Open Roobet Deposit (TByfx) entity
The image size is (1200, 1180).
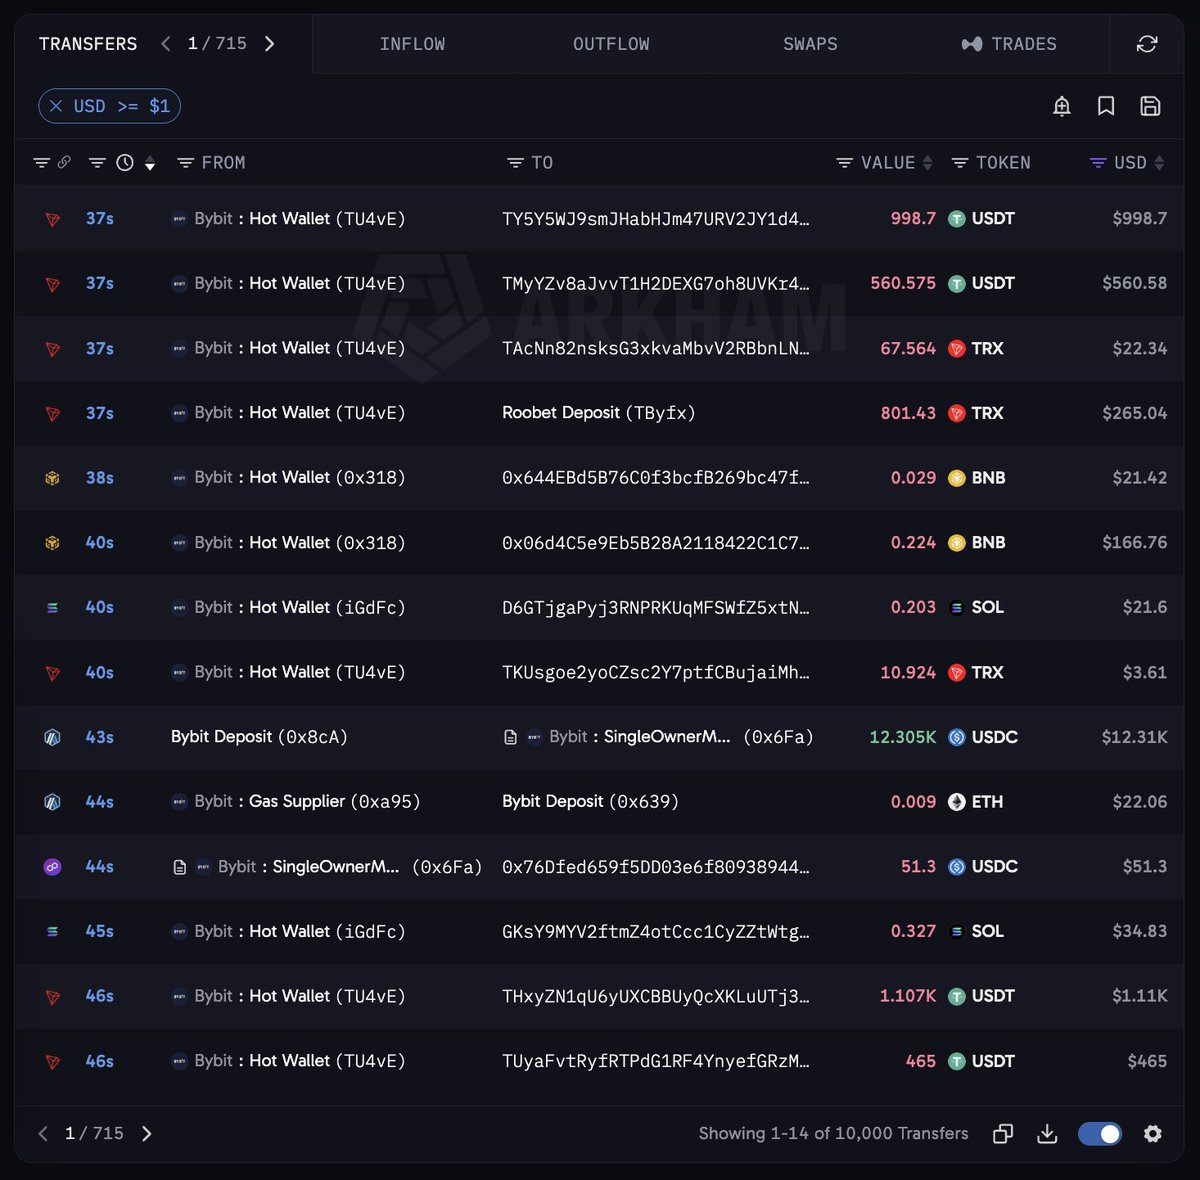pyautogui.click(x=598, y=413)
